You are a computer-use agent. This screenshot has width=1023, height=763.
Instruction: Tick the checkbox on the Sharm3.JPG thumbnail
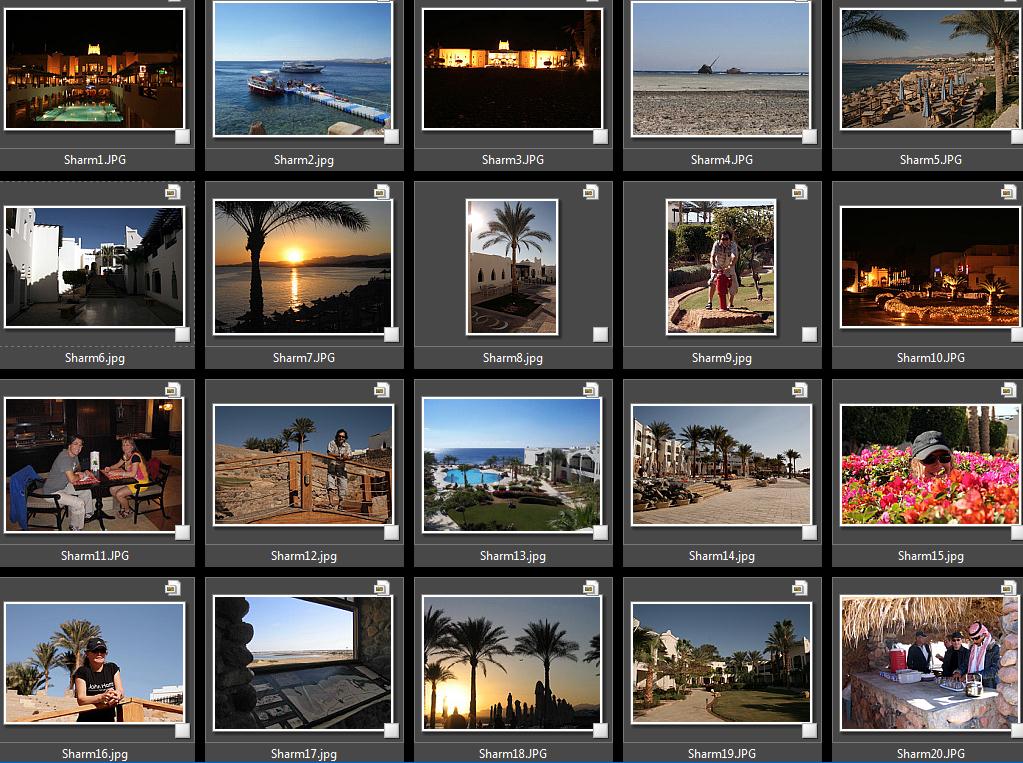(x=600, y=136)
